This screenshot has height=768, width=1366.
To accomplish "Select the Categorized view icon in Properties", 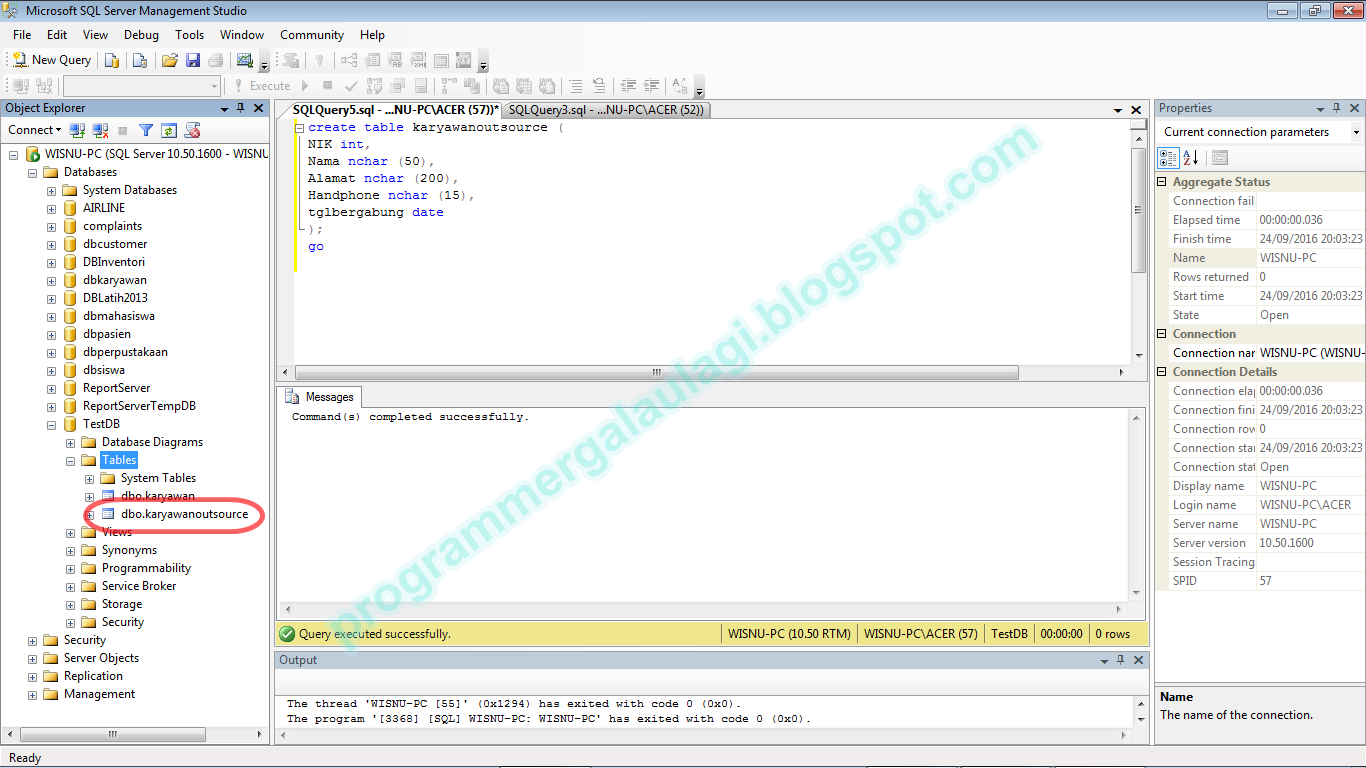I will click(x=1167, y=157).
